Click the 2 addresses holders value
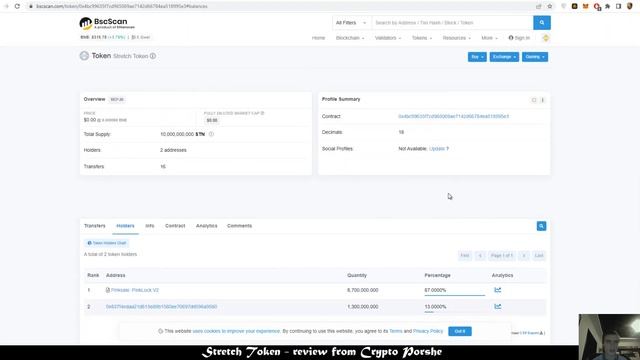Image resolution: width=640 pixels, height=360 pixels. pyautogui.click(x=173, y=150)
